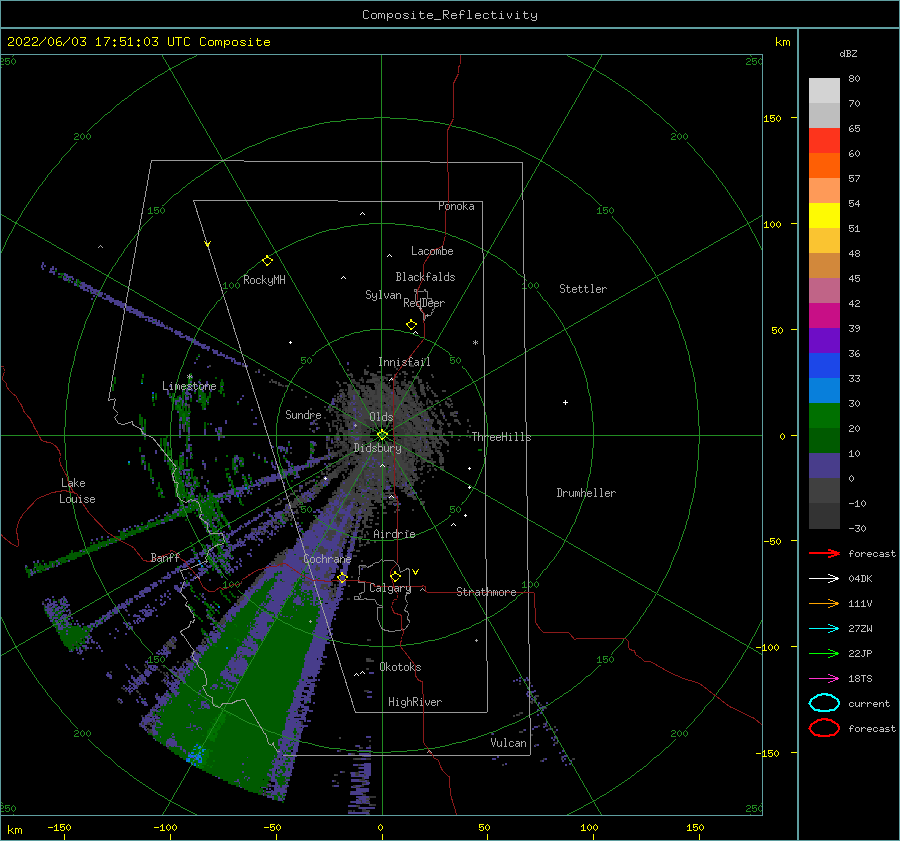Click the green 22JP arrow in the legend
Viewport: 900px width, 841px height.
(824, 653)
